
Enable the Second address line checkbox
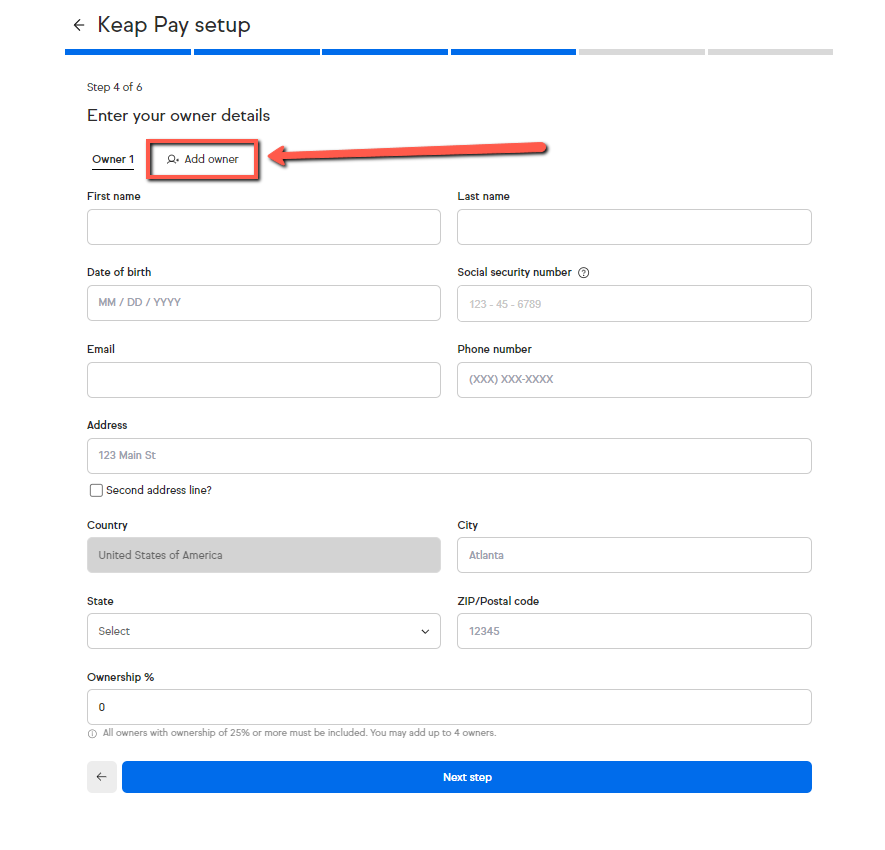click(x=96, y=490)
